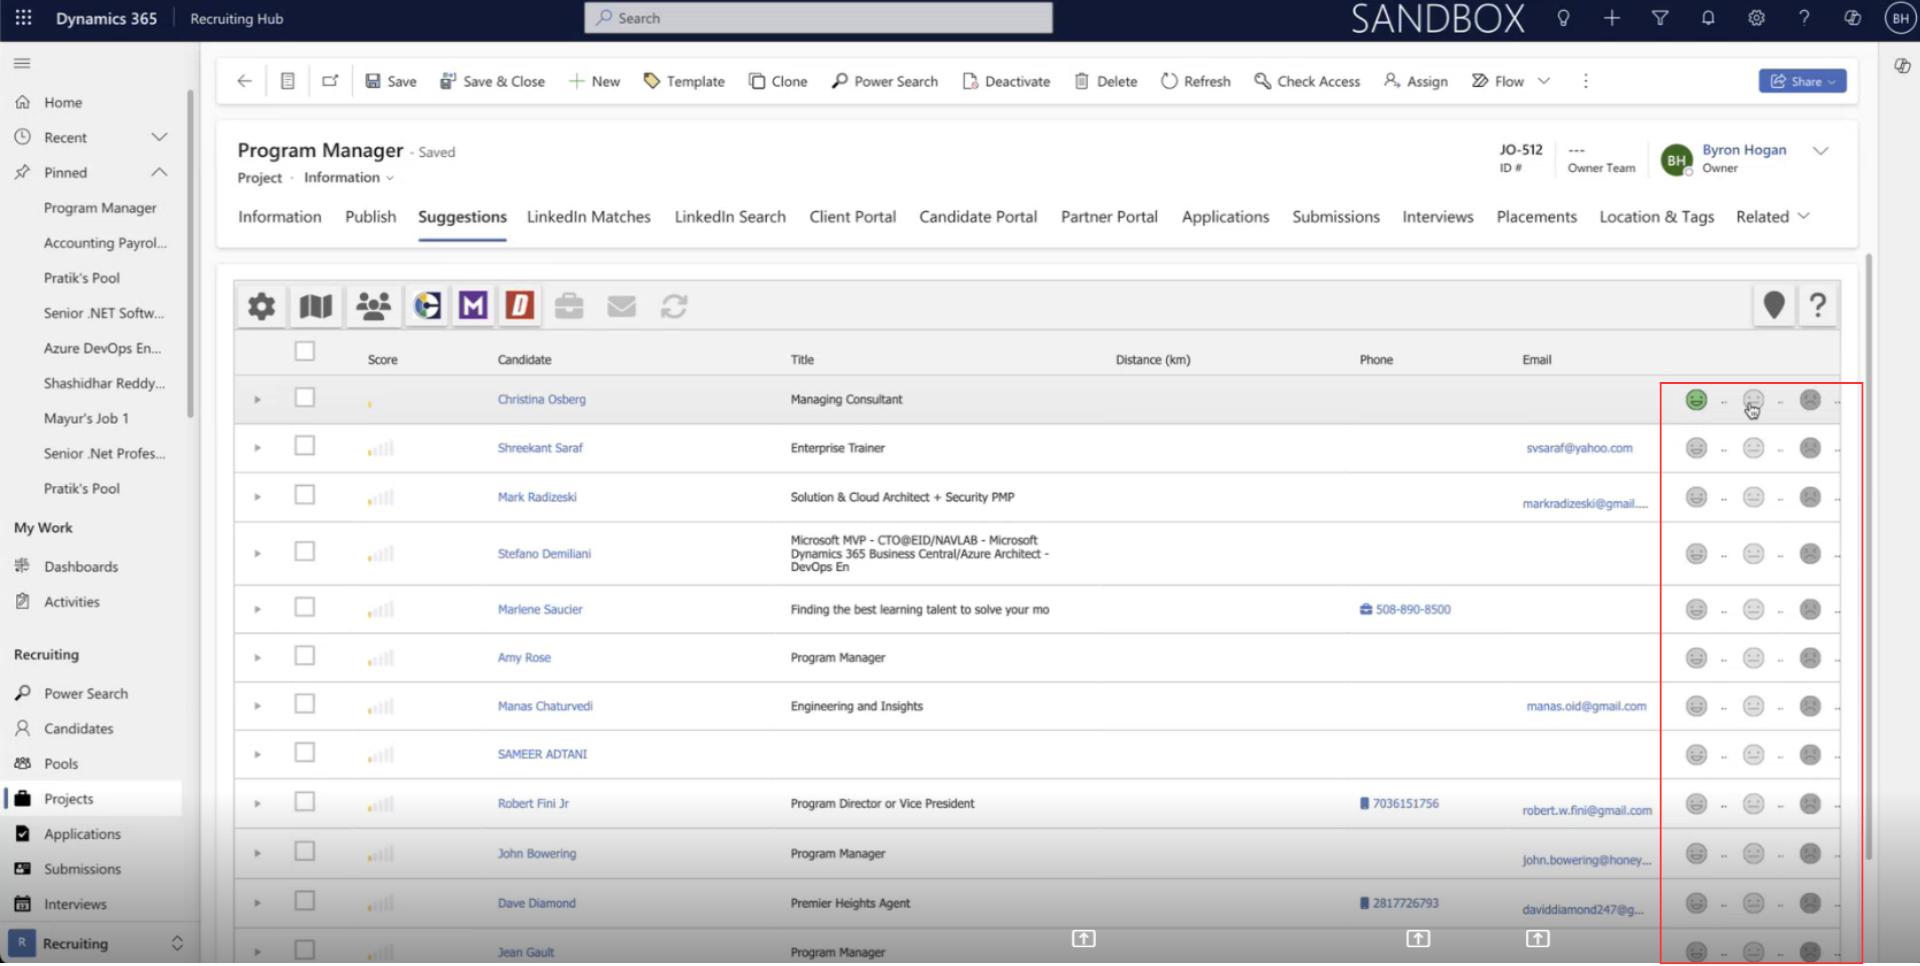Image resolution: width=1920 pixels, height=966 pixels.
Task: Open the form view page icon
Action: [287, 81]
